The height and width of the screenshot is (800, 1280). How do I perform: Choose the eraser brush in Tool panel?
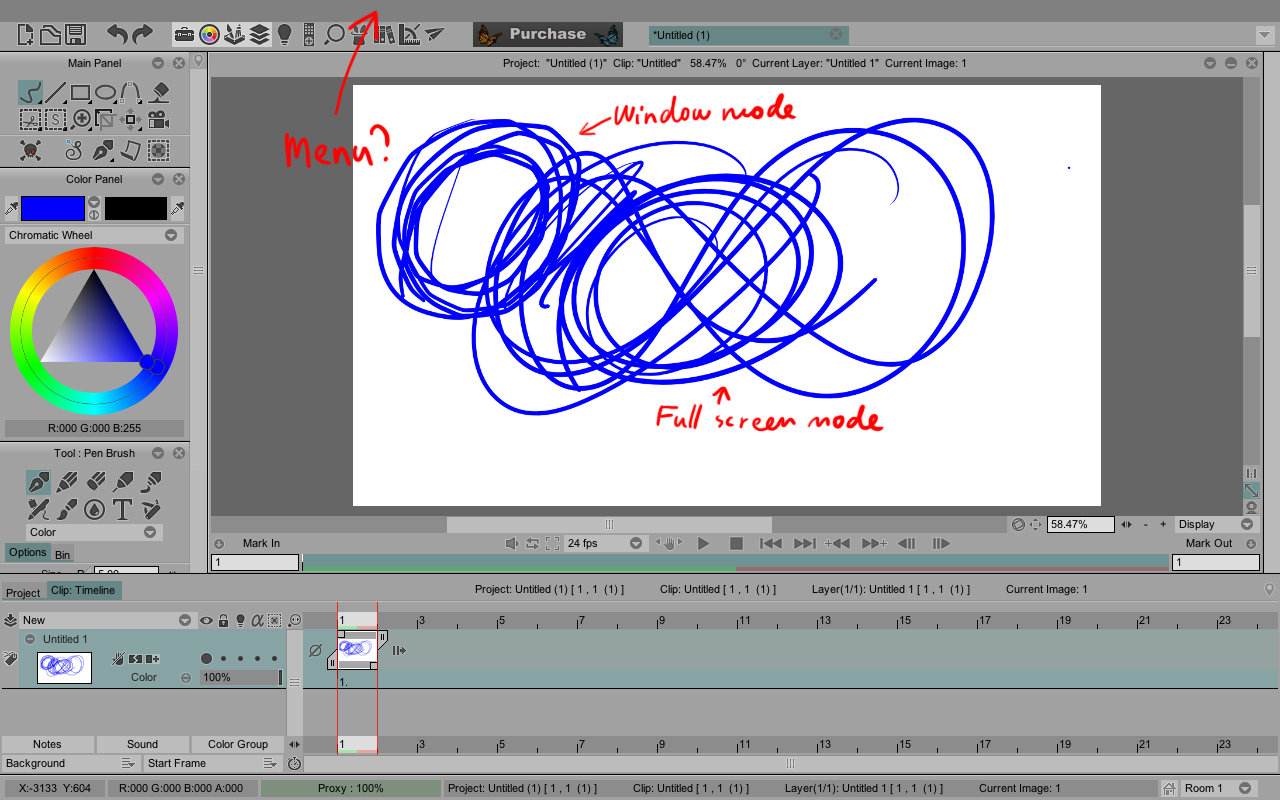(x=96, y=482)
